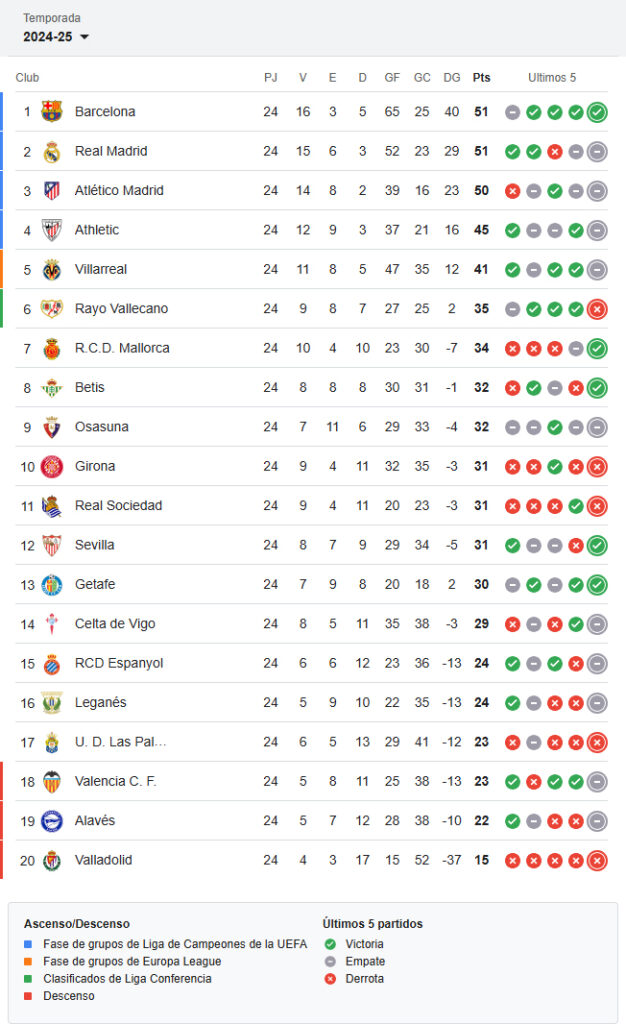Sort table by Pts column header
This screenshot has height=1024, width=626.
point(481,78)
